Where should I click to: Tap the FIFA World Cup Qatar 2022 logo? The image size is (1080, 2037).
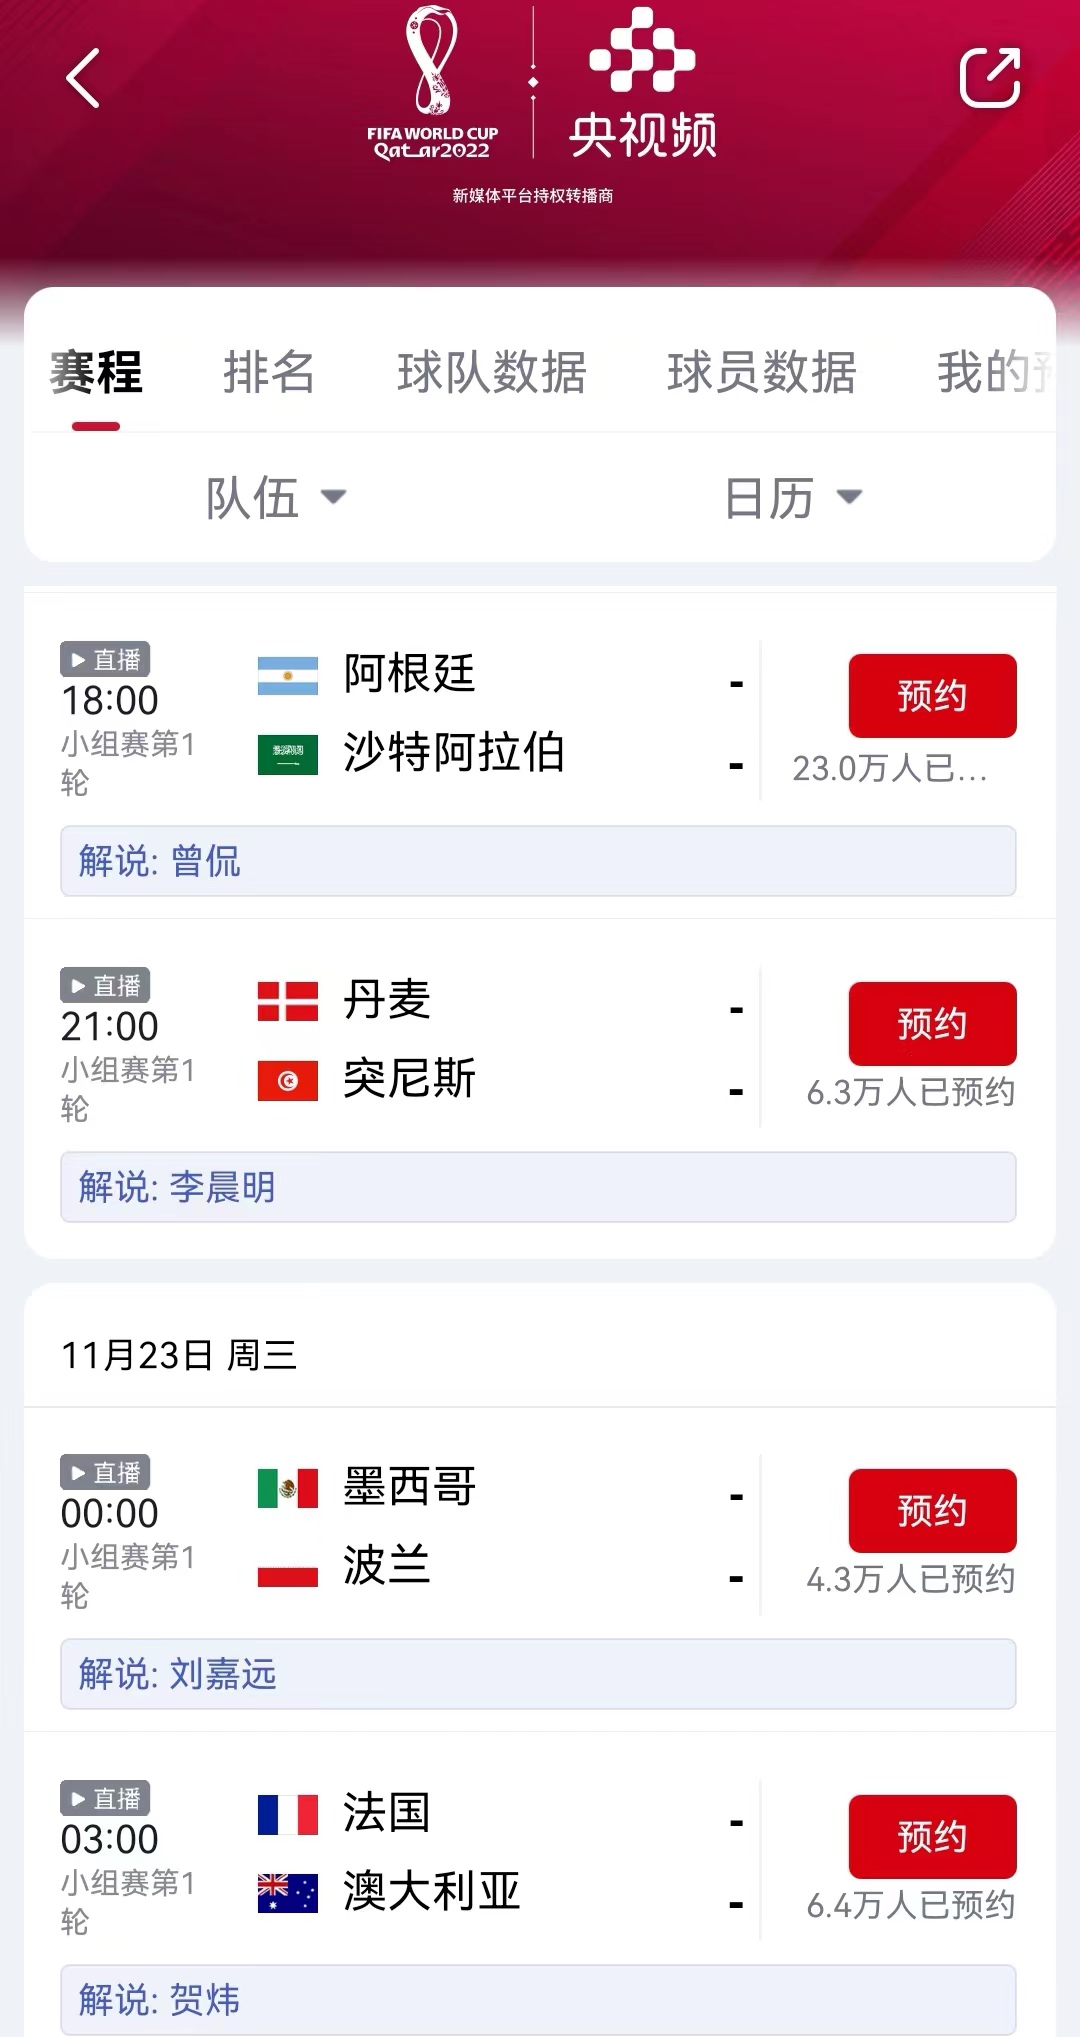[432, 84]
